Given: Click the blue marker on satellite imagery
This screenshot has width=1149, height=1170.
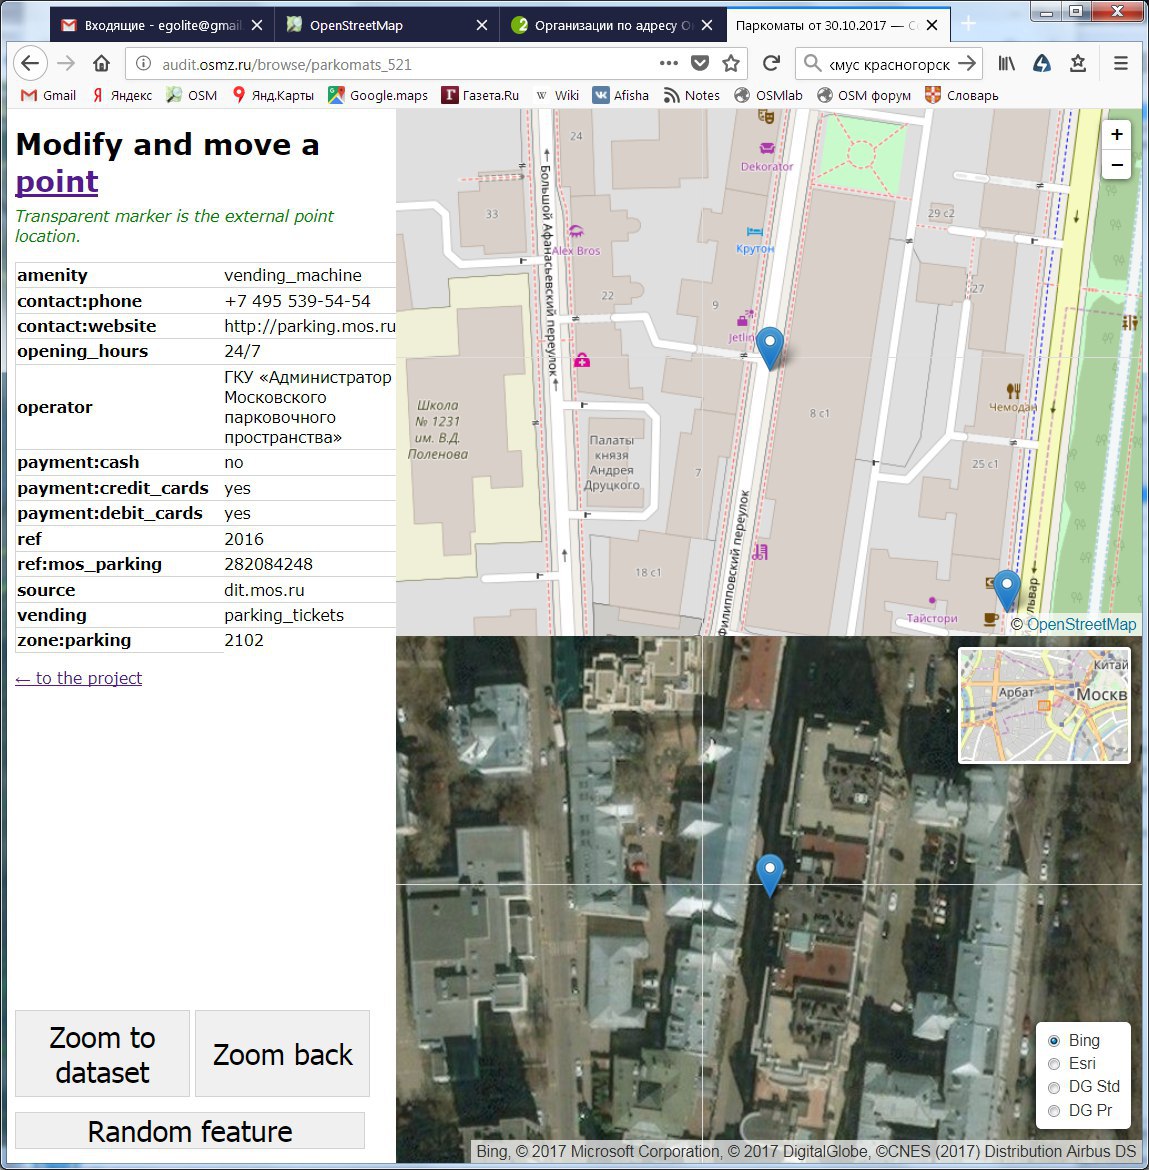Looking at the screenshot, I should 769,873.
